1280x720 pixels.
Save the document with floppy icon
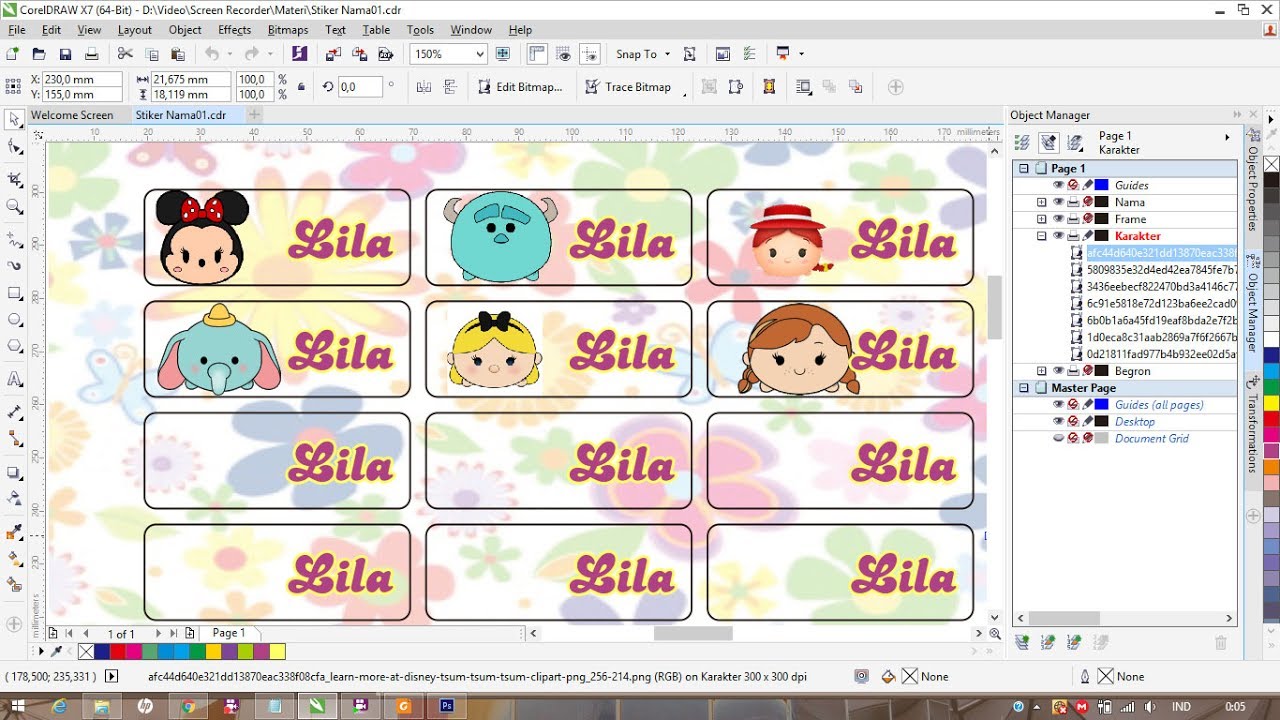pos(65,54)
